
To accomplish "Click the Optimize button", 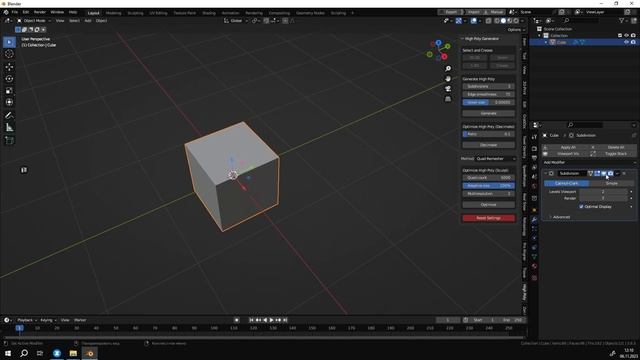I will click(489, 205).
